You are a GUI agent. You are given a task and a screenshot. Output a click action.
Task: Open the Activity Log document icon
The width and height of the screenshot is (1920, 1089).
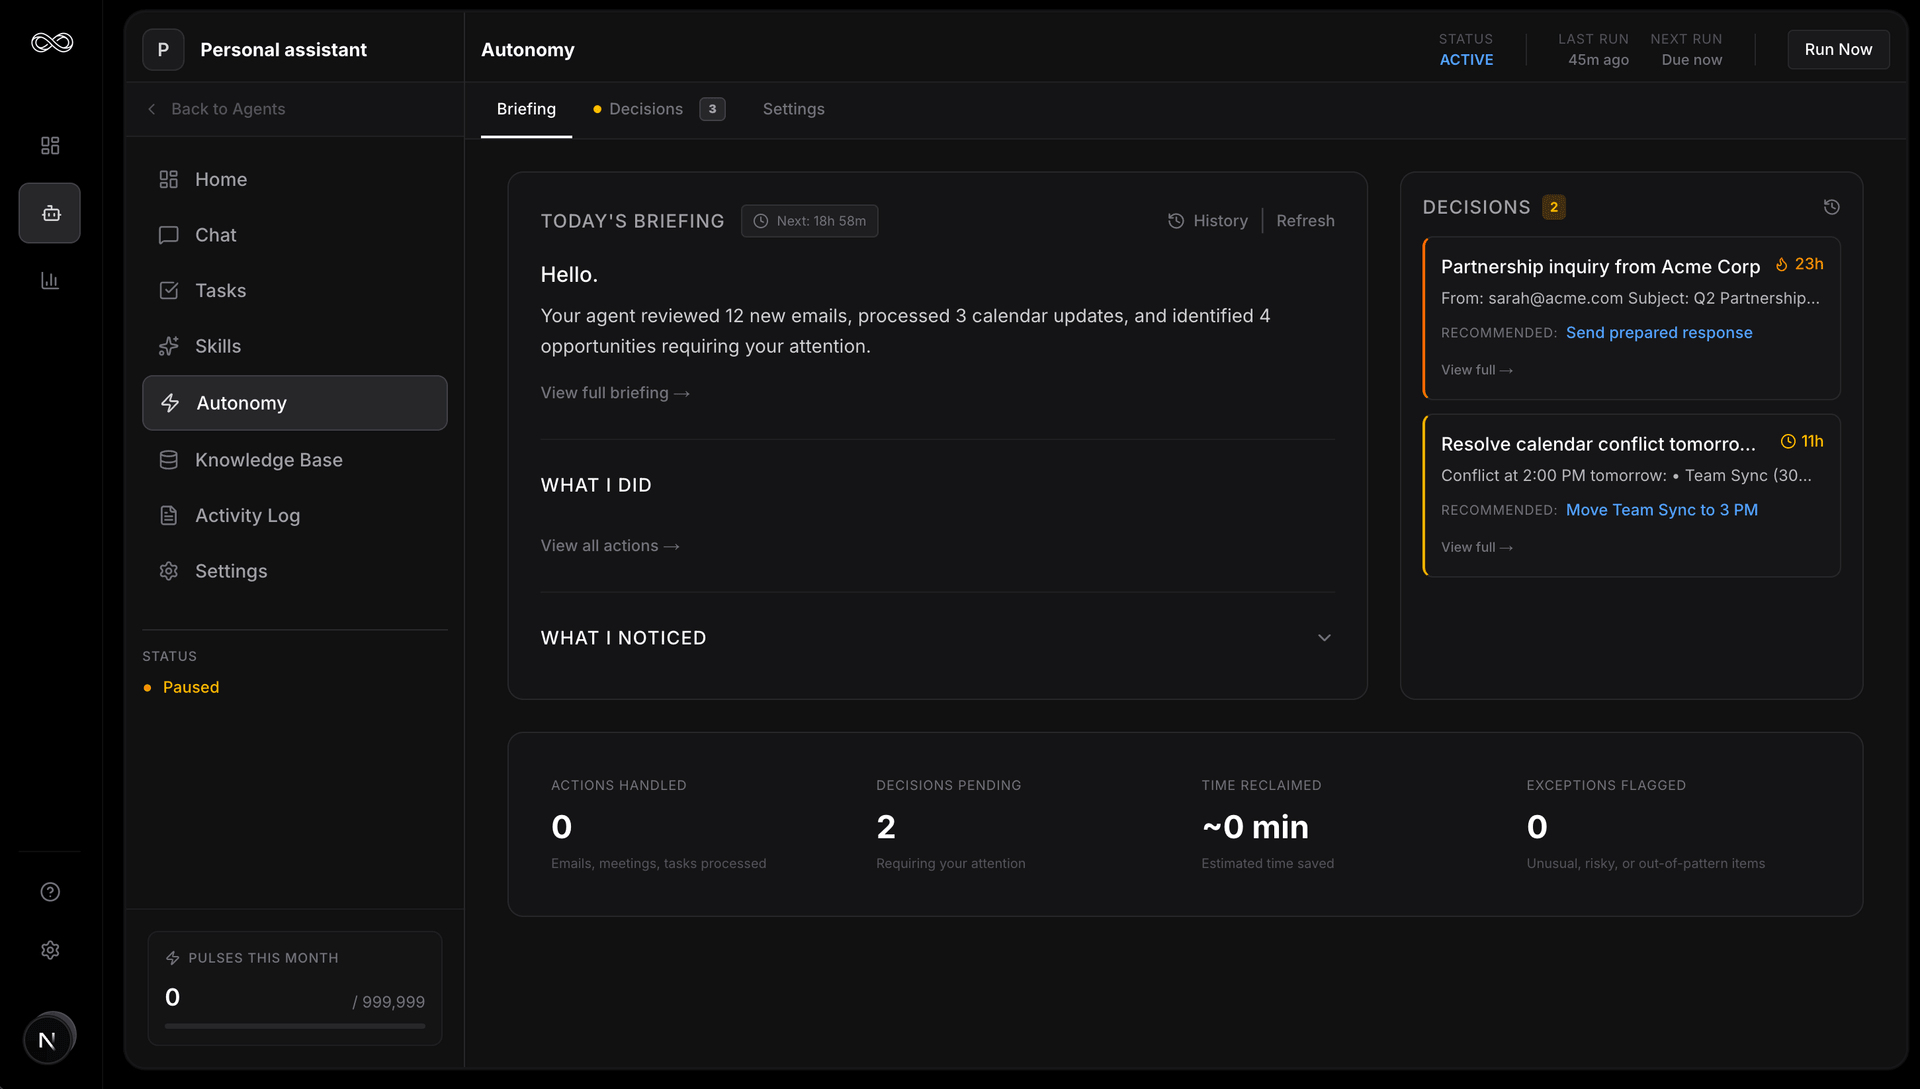[169, 515]
